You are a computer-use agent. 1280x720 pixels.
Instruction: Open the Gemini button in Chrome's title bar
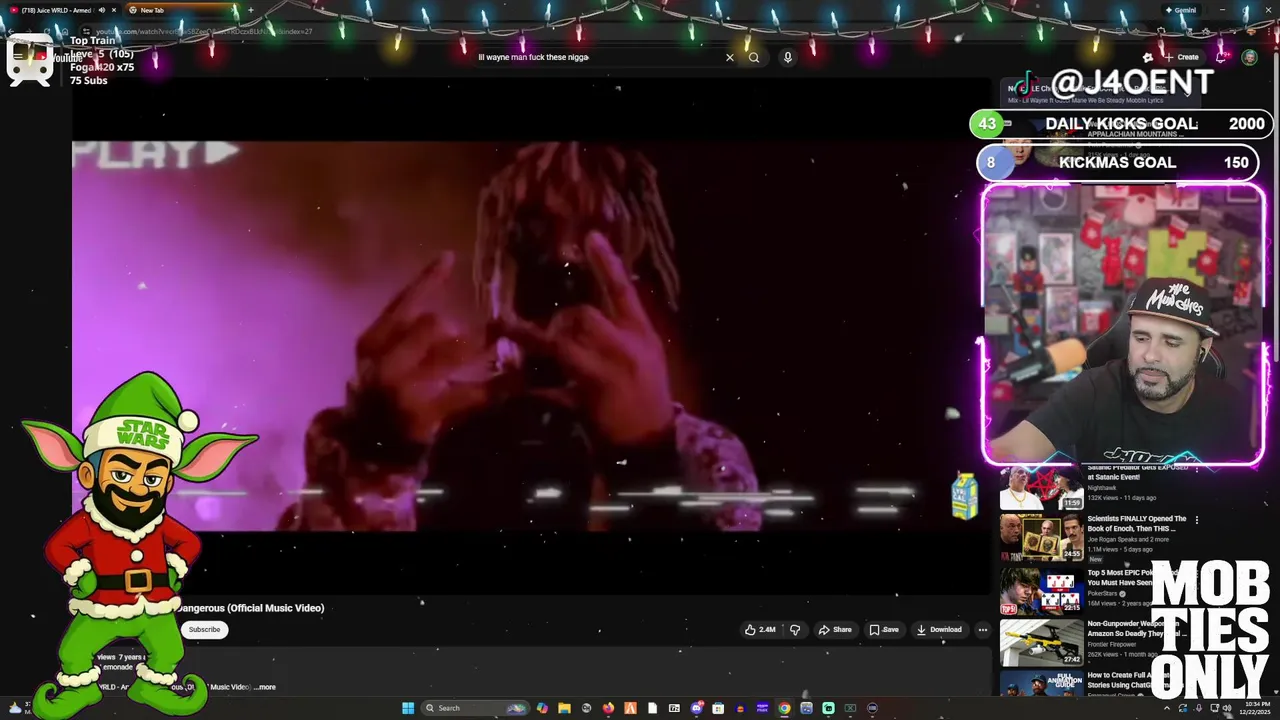[1180, 10]
